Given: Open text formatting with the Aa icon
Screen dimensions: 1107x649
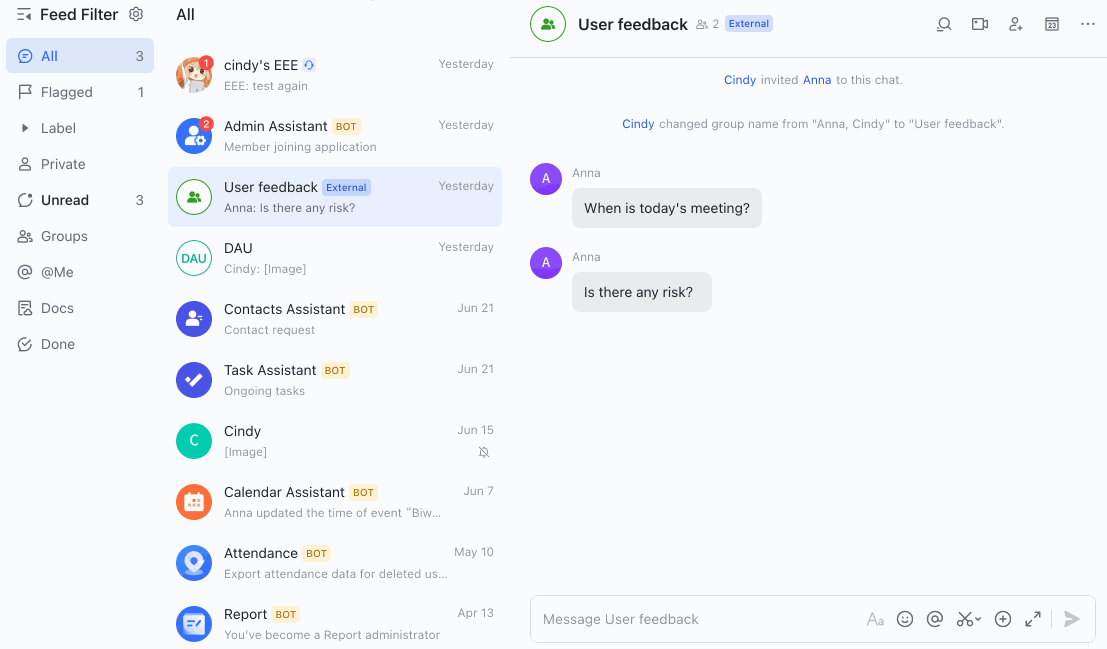Looking at the screenshot, I should 875,619.
